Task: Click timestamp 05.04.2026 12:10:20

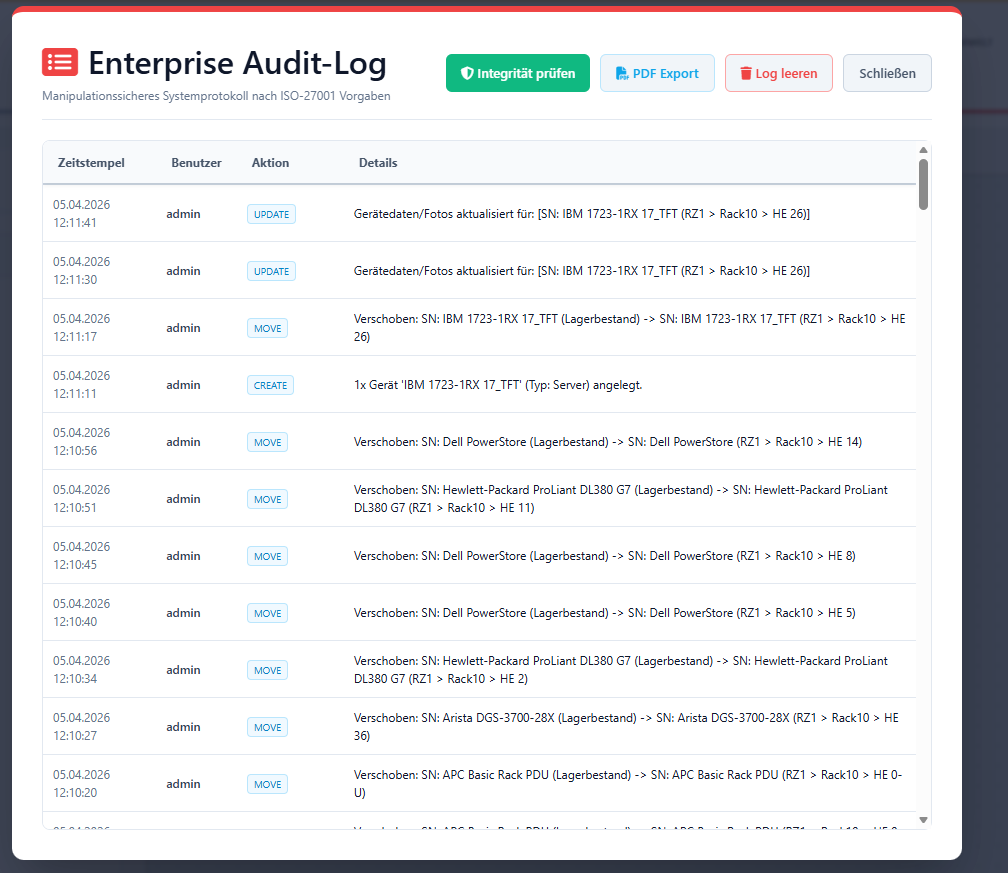Action: click(82, 784)
